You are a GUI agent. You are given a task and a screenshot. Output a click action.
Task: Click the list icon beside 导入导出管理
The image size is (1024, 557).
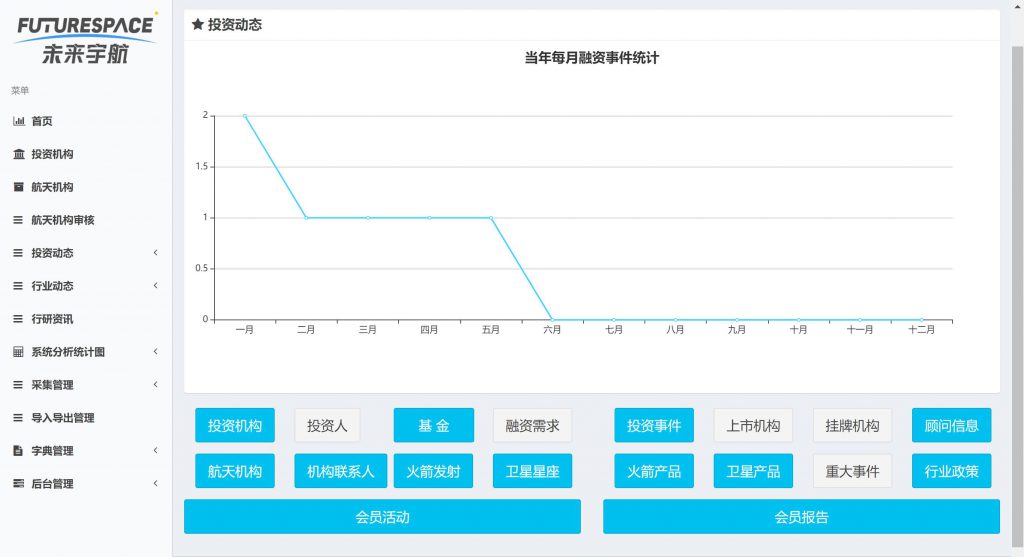pyautogui.click(x=18, y=418)
